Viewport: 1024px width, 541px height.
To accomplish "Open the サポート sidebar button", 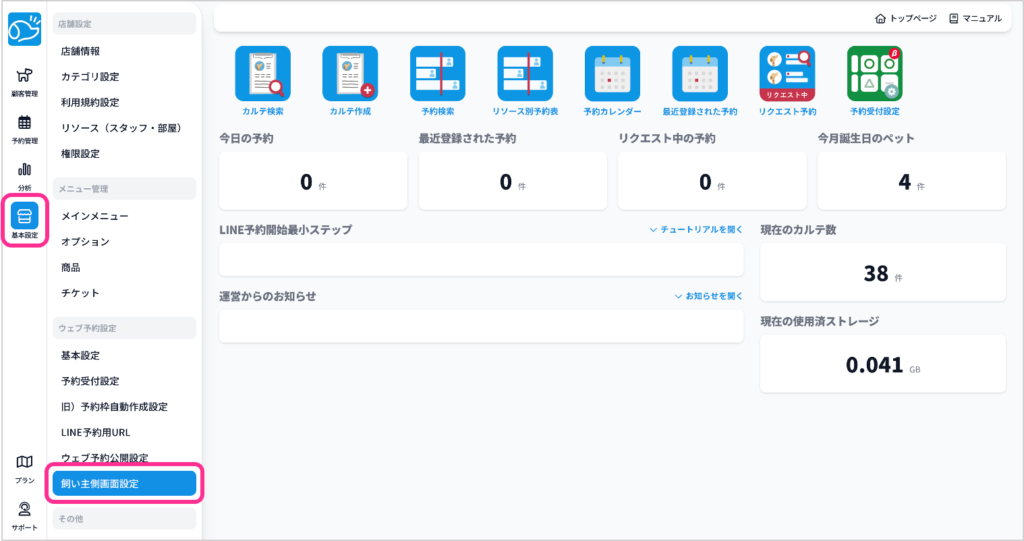I will coord(24,515).
